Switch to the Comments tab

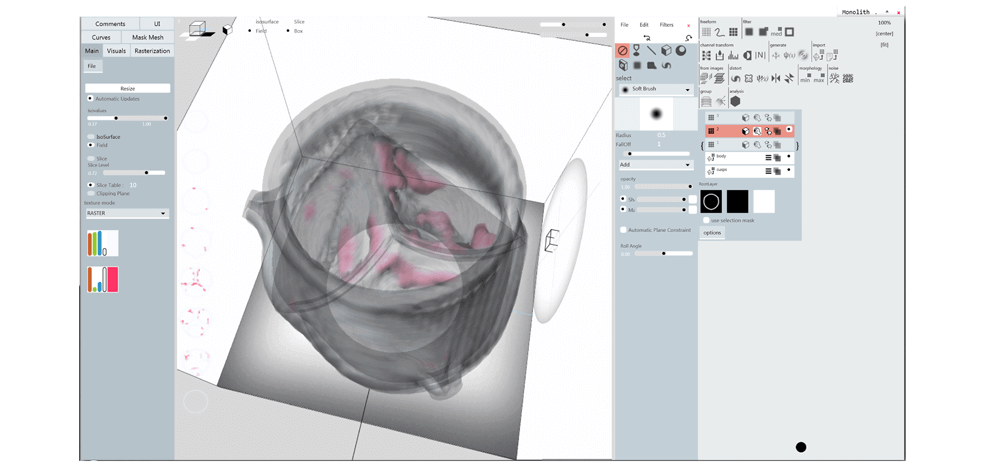pyautogui.click(x=110, y=24)
